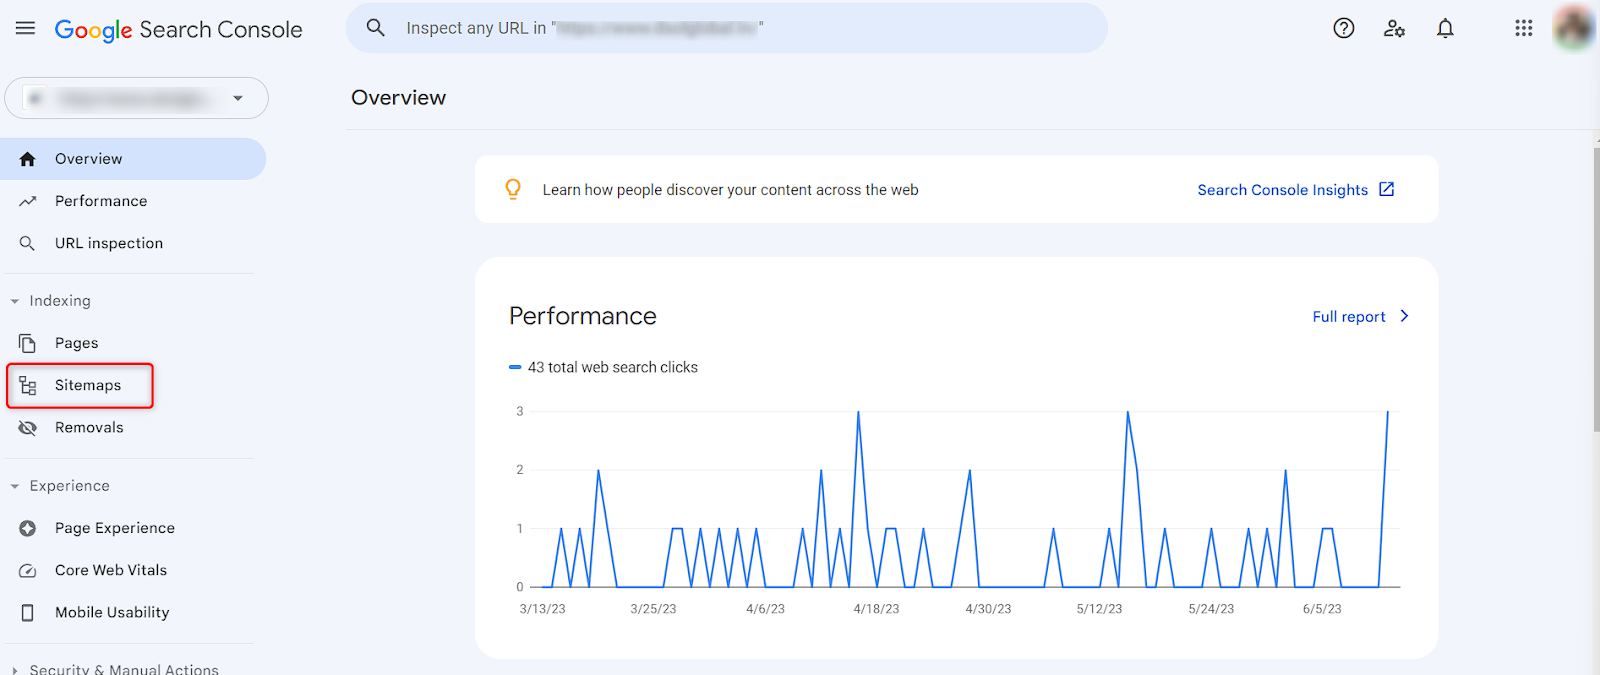Click the Sitemaps tree icon

coord(27,385)
